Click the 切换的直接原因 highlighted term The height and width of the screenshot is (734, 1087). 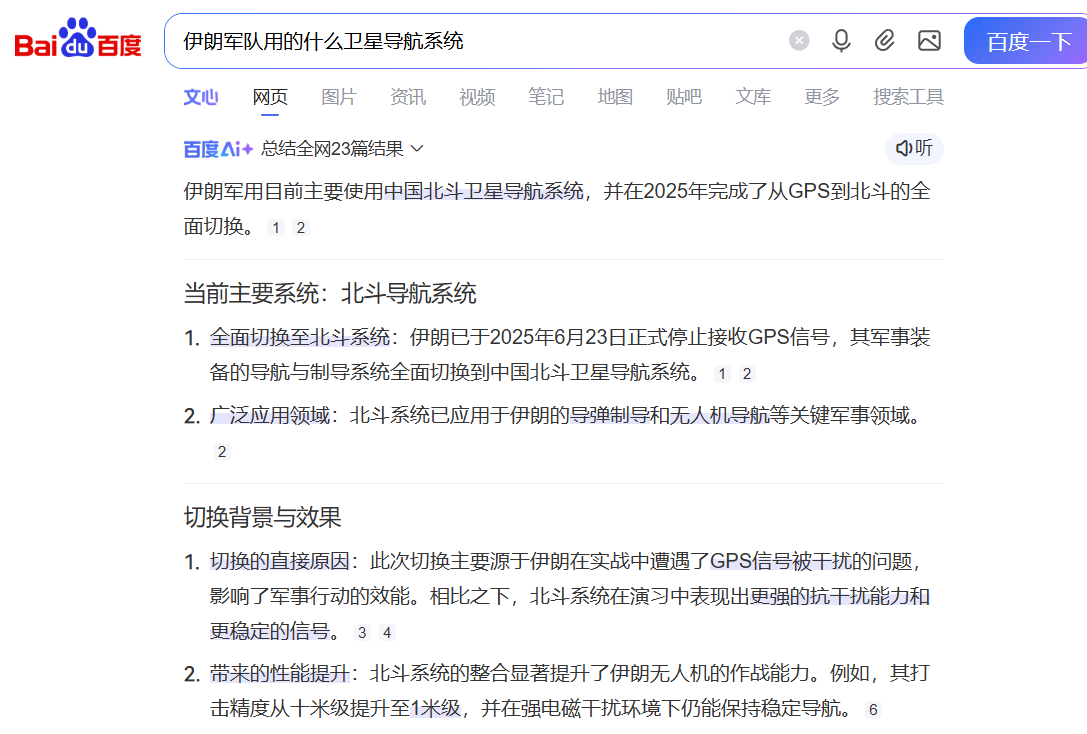coord(279,561)
